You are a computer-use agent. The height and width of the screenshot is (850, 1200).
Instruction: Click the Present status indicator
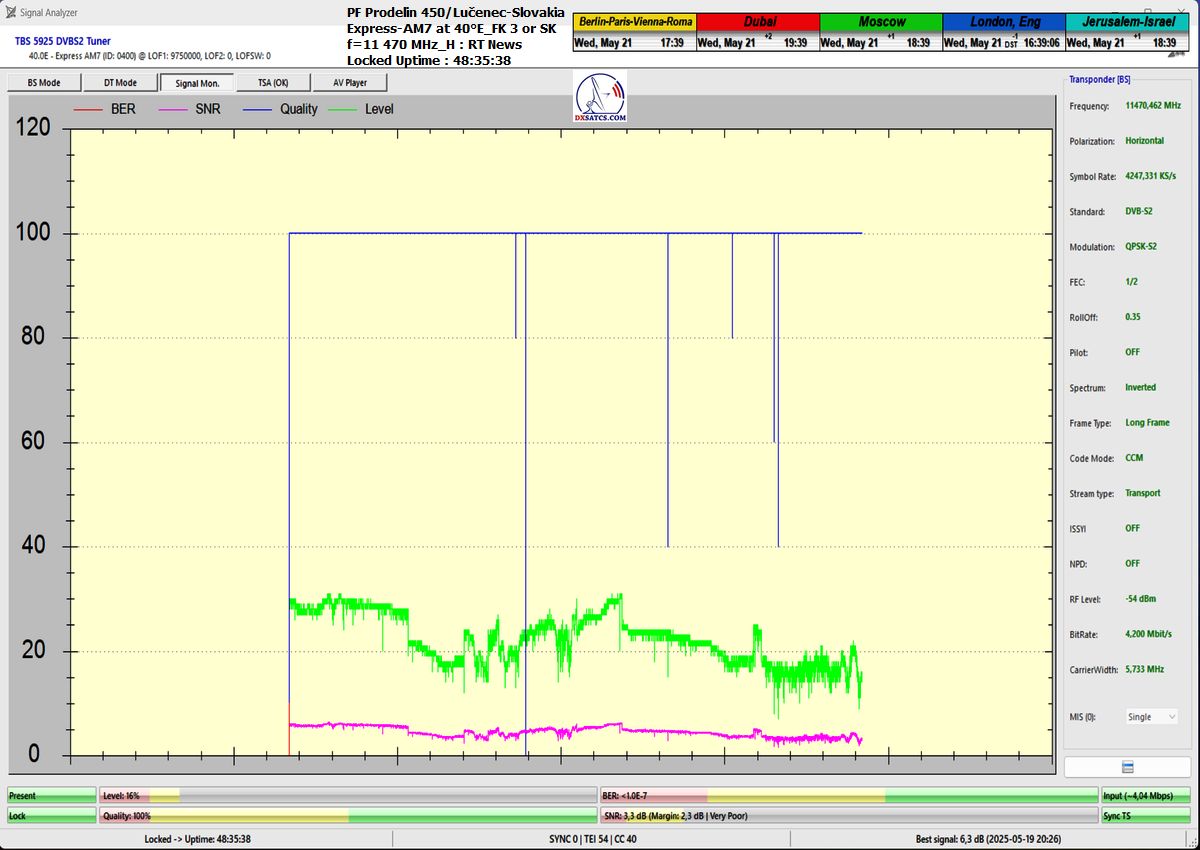tap(51, 796)
